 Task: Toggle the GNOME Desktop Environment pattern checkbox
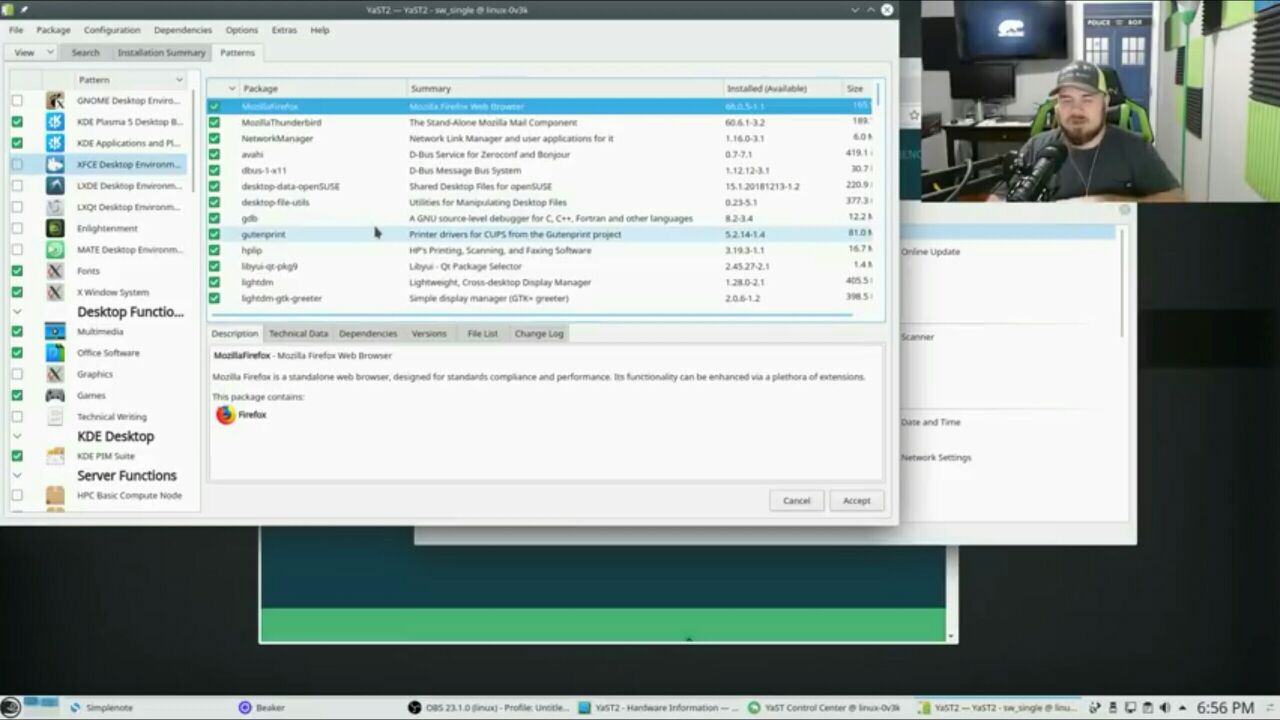pos(17,101)
